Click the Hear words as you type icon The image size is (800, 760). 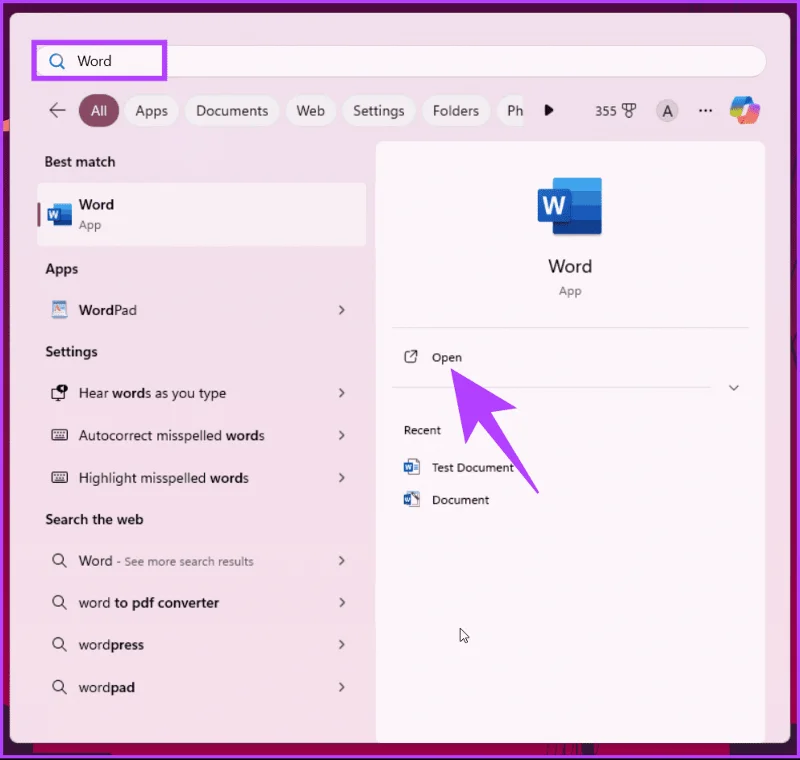click(59, 393)
